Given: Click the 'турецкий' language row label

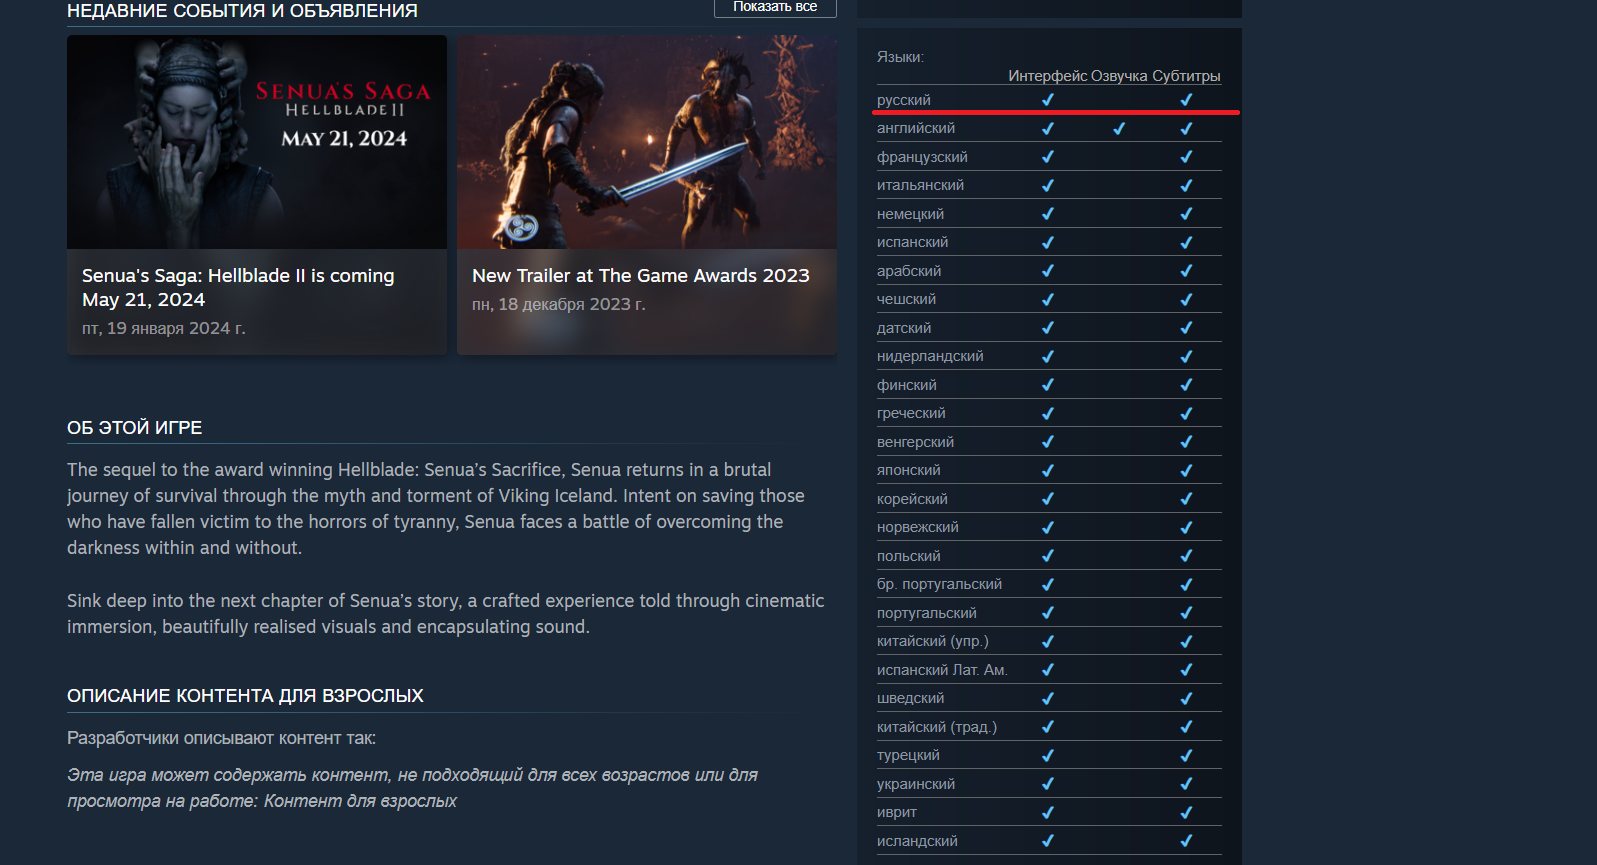Looking at the screenshot, I should point(908,755).
